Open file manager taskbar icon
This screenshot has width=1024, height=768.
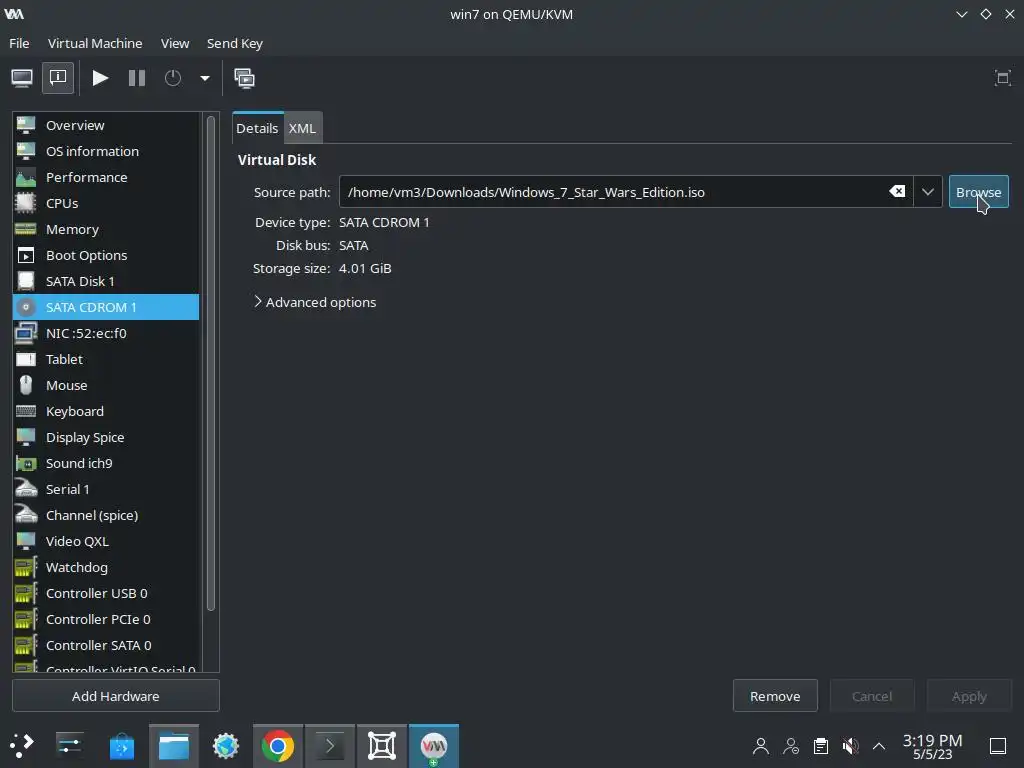[174, 746]
